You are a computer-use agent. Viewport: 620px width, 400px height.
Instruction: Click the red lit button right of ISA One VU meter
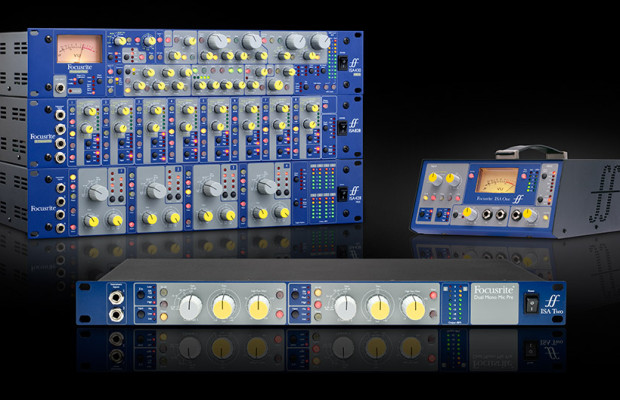(524, 176)
